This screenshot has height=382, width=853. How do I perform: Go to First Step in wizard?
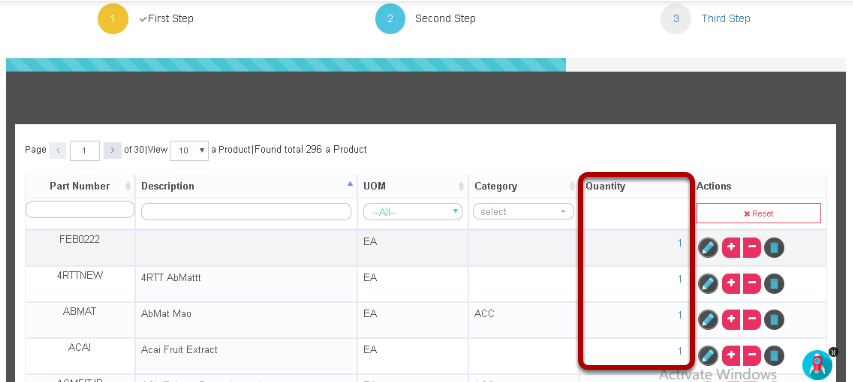point(170,19)
